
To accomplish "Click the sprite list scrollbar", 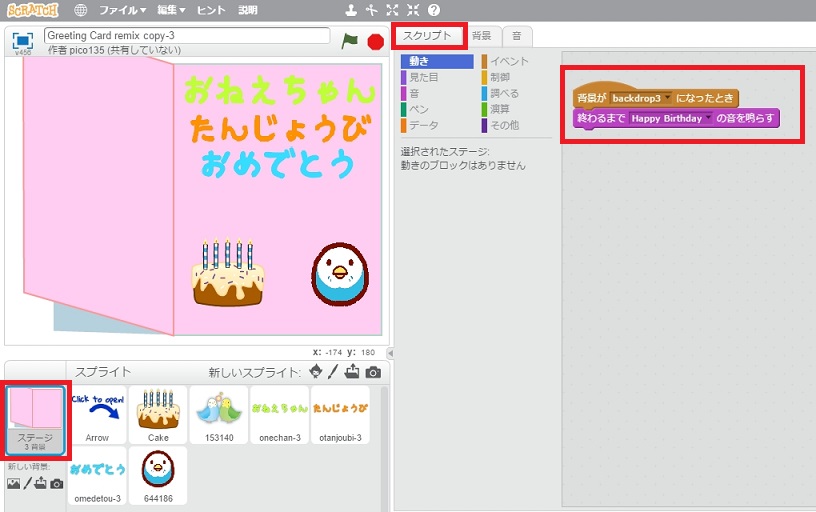I will (x=385, y=449).
